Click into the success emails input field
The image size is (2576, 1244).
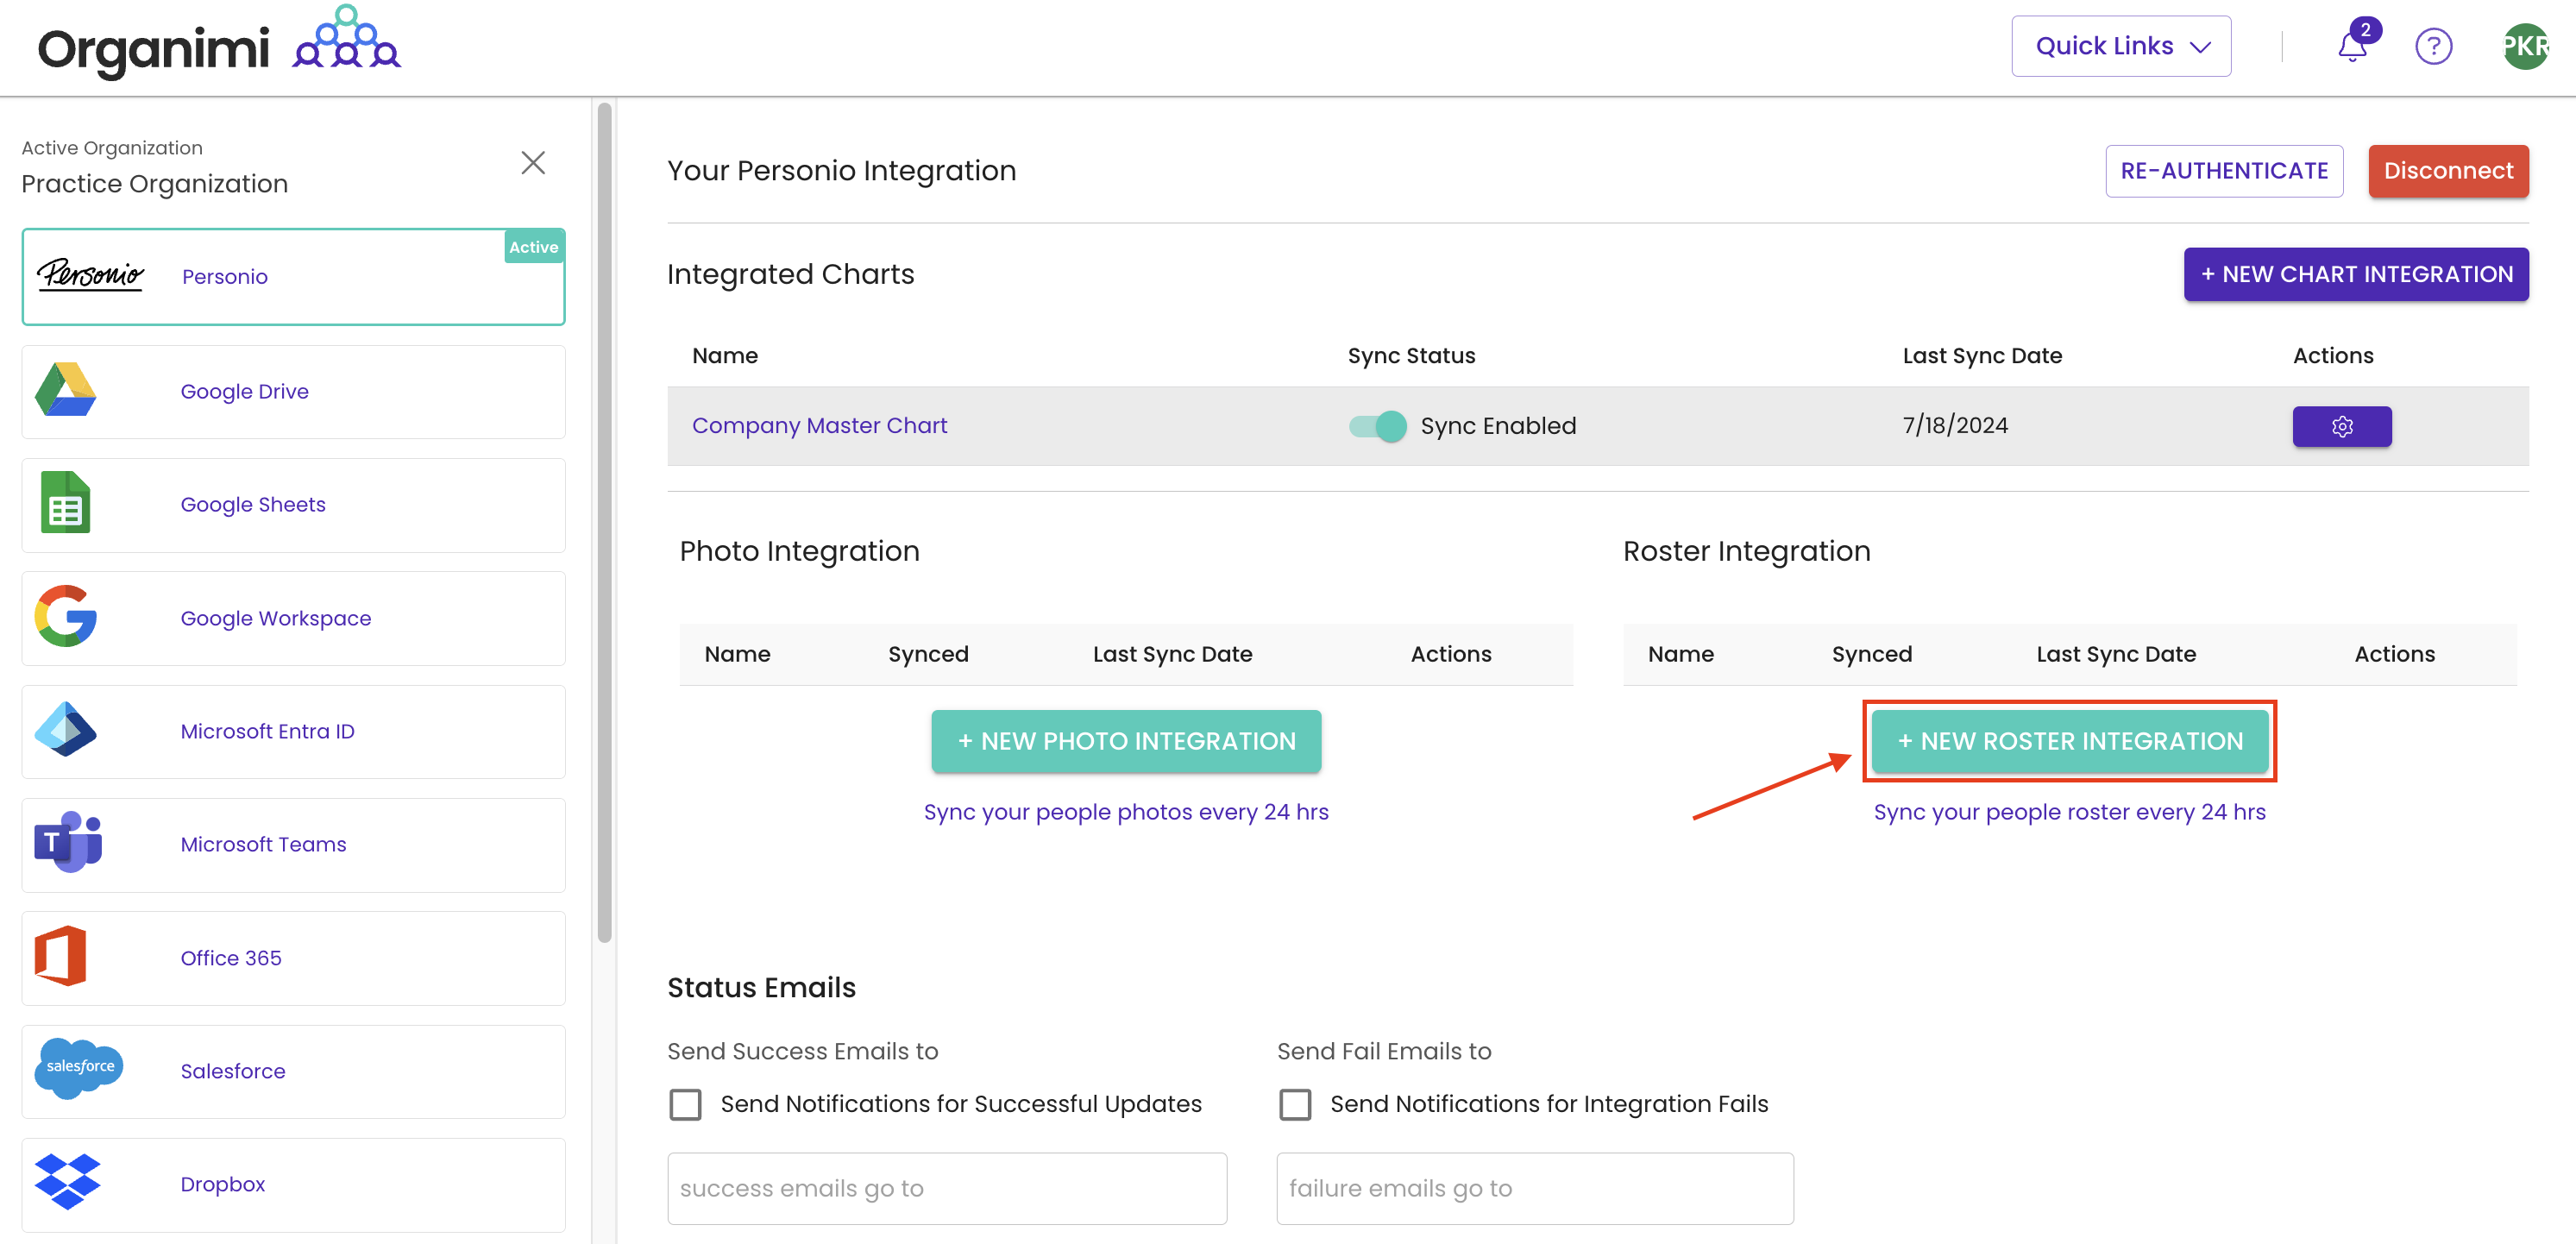pos(947,1188)
